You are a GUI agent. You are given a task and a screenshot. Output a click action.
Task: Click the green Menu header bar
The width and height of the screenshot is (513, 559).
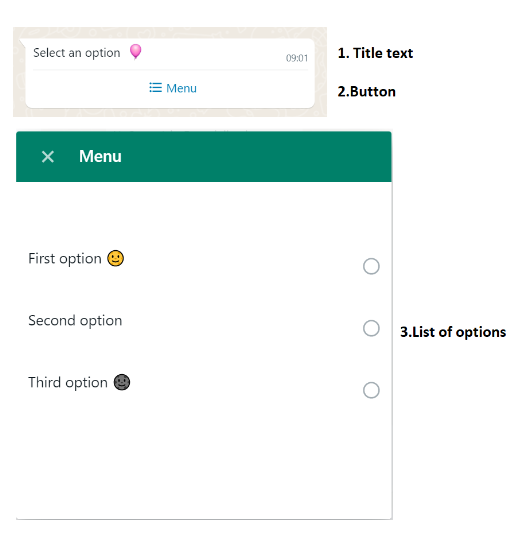204,157
